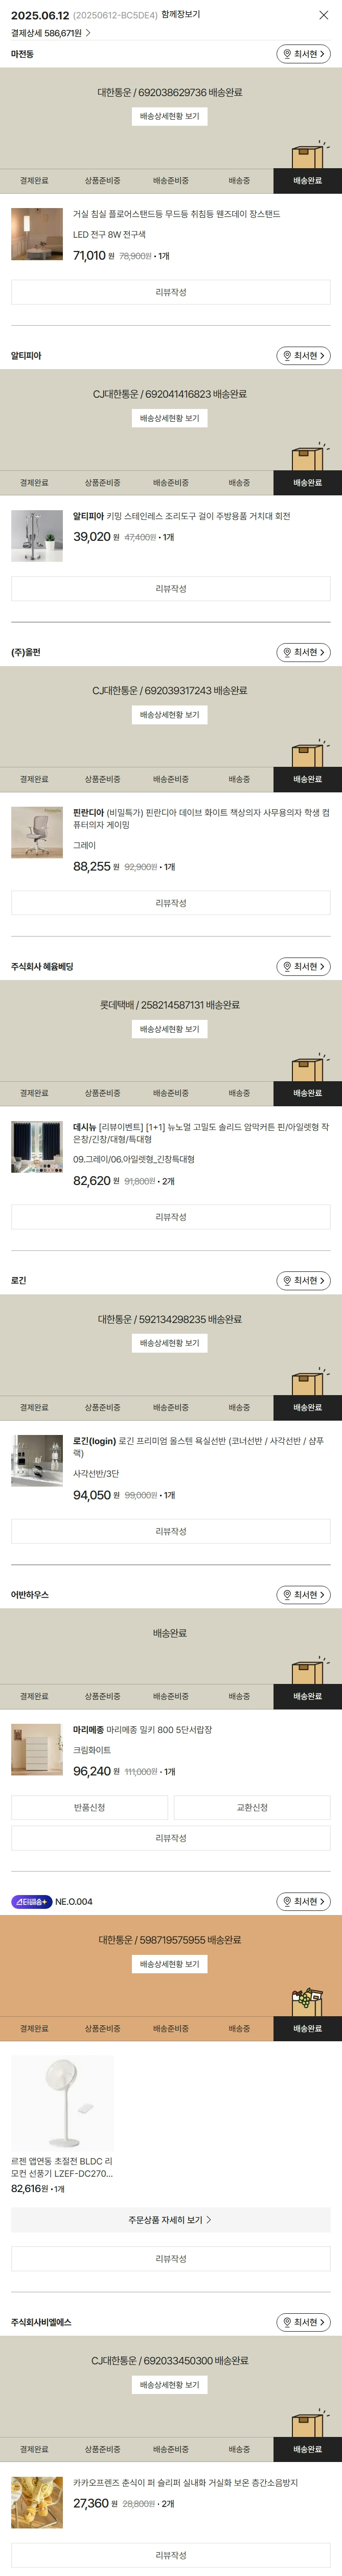
Task: Request an exchange for 마리메종 drawer chest
Action: pos(252,1807)
